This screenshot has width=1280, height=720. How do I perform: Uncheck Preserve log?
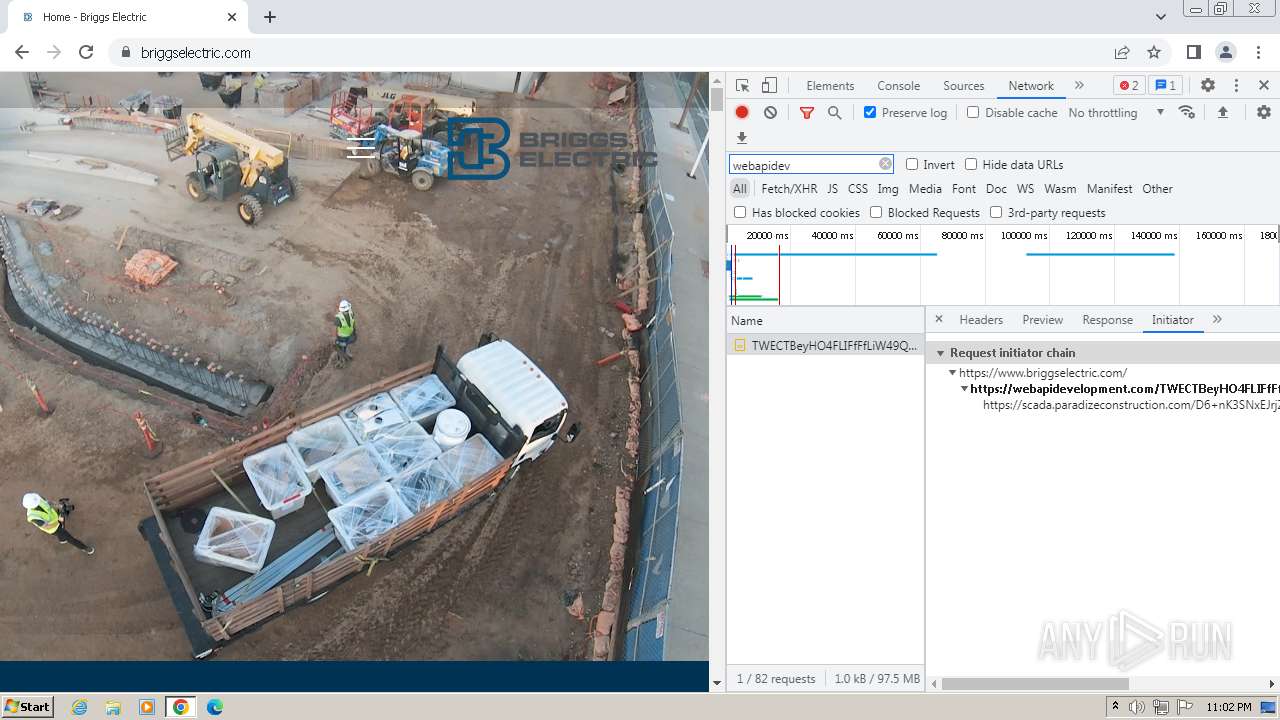pos(870,112)
